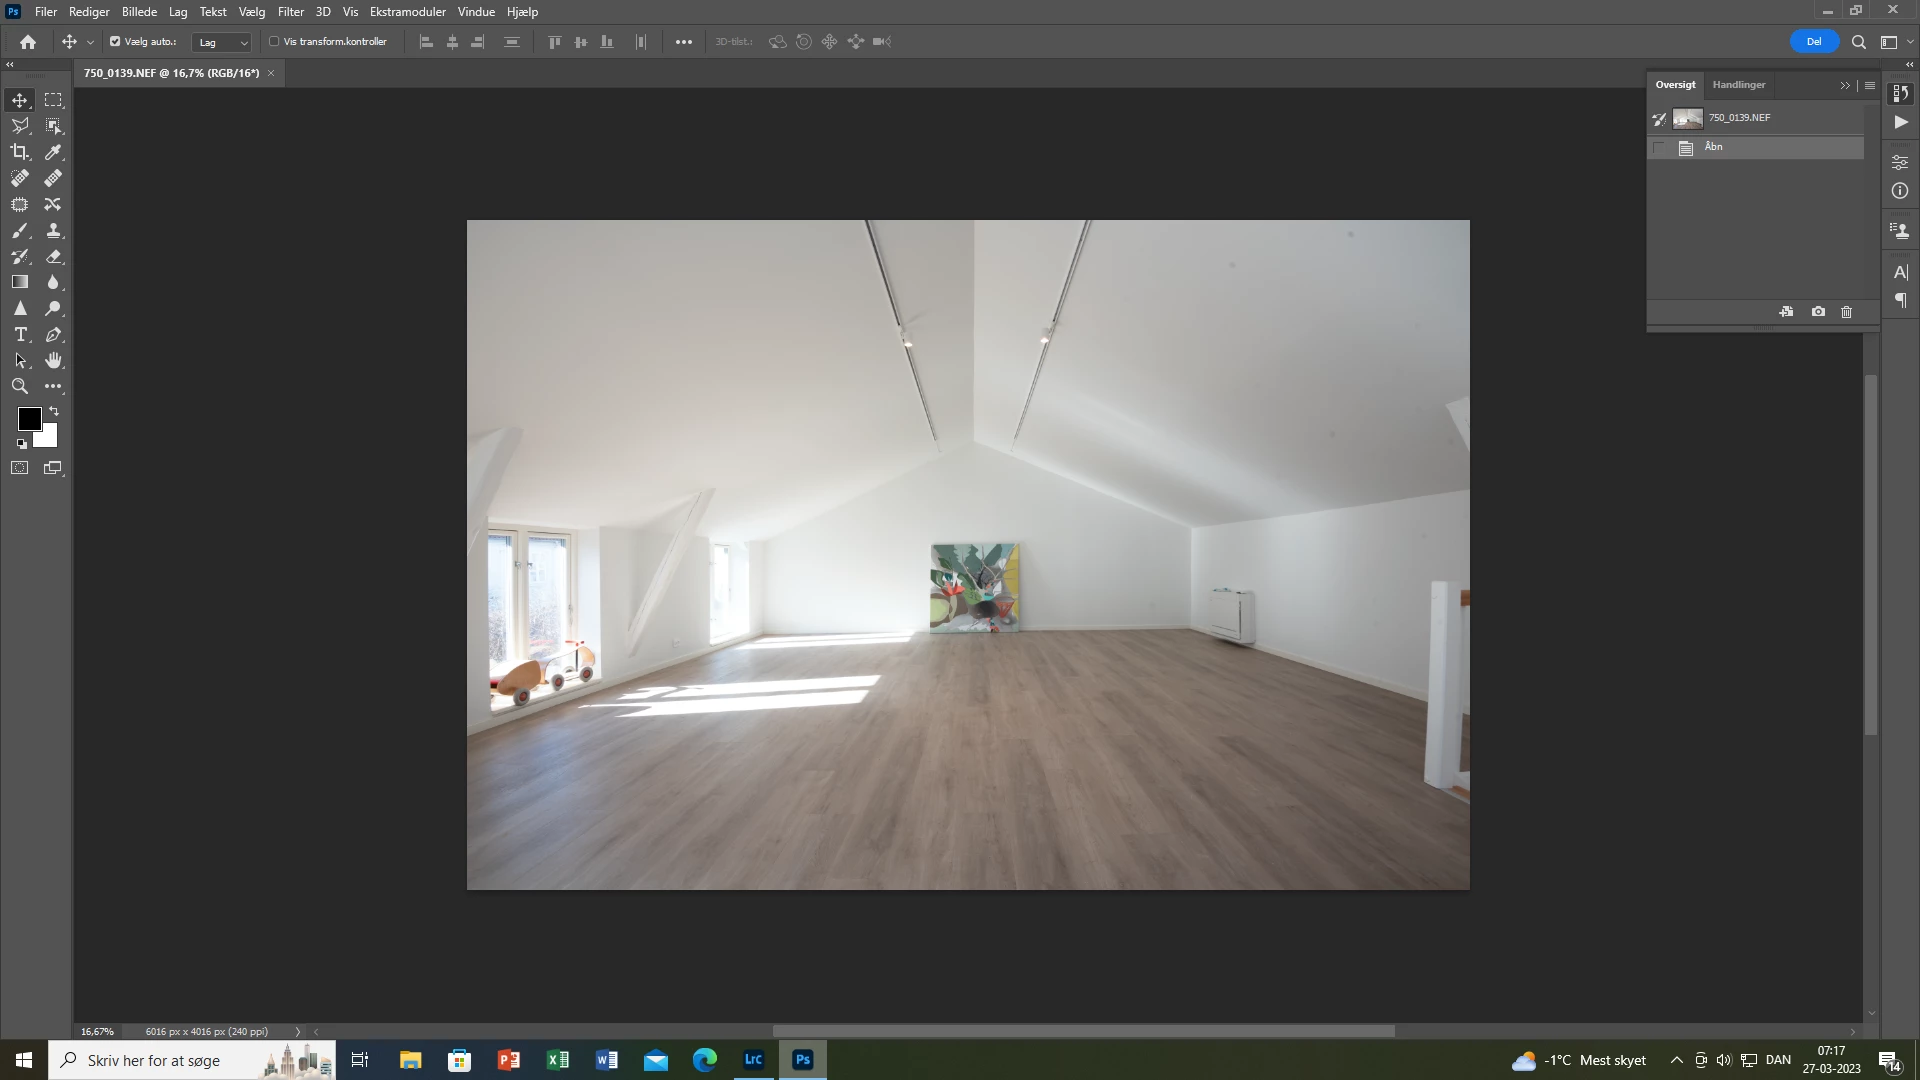The width and height of the screenshot is (1920, 1080).
Task: Open the Filter menu
Action: click(x=290, y=12)
